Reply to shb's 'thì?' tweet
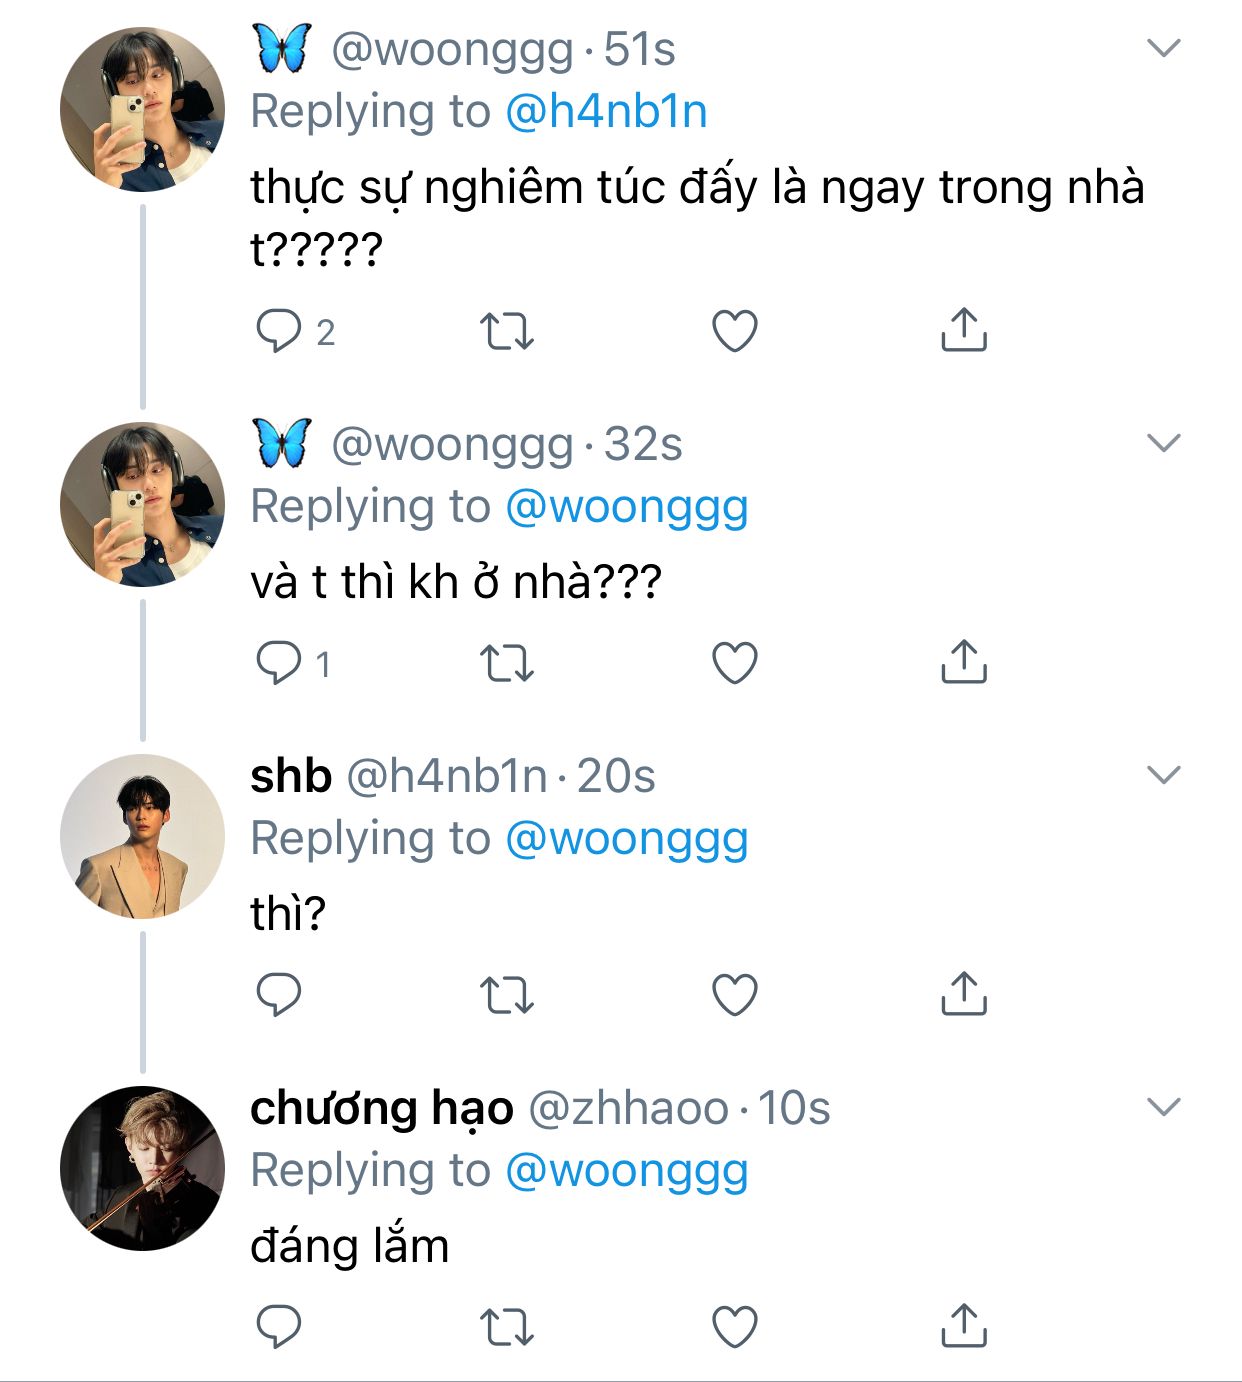This screenshot has width=1242, height=1382. [279, 995]
